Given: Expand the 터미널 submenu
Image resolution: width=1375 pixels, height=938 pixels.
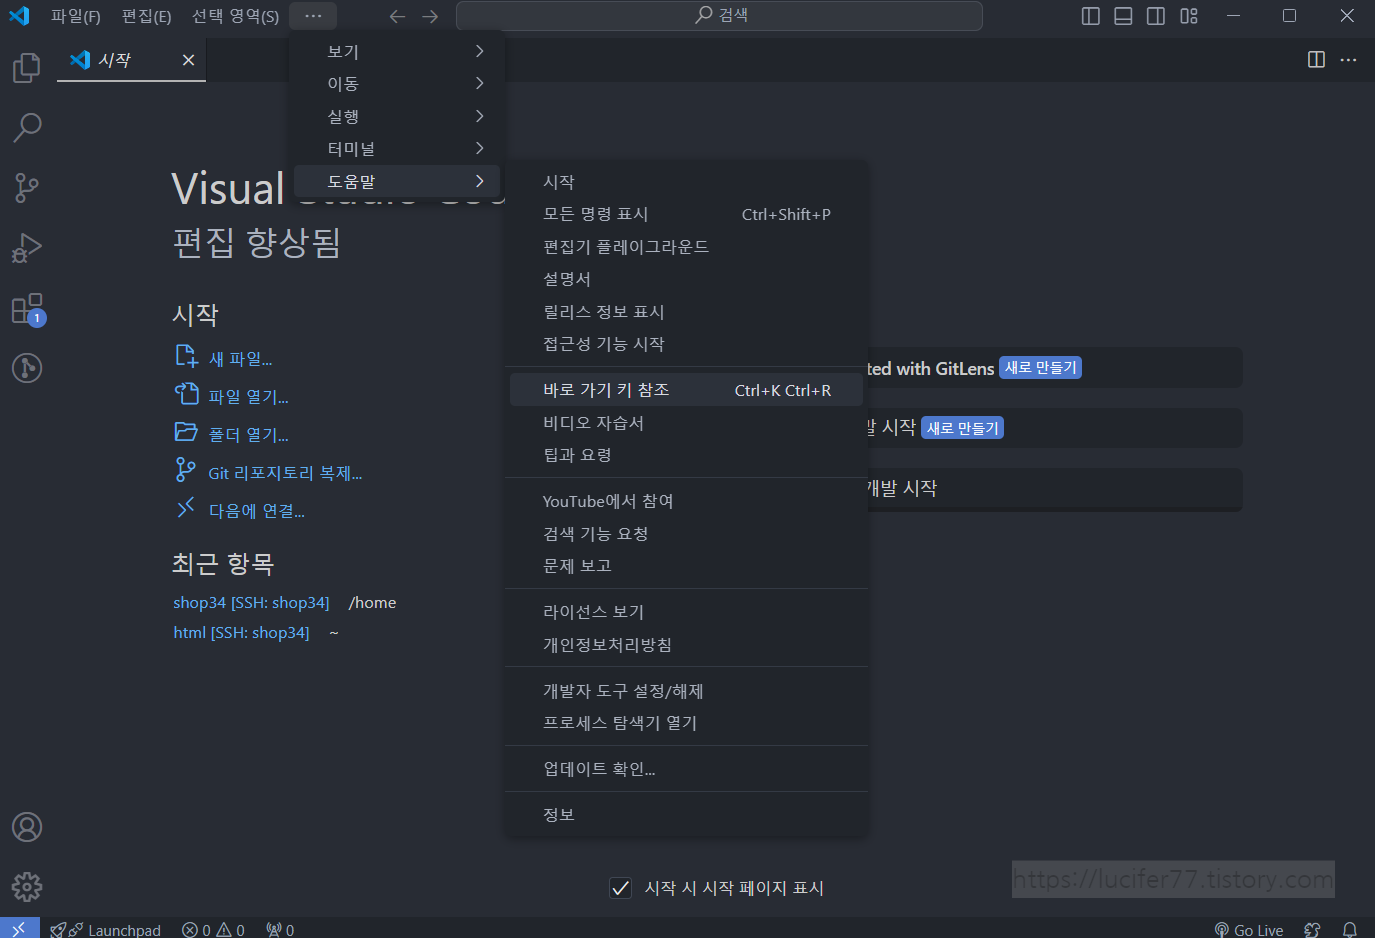Looking at the screenshot, I should click(397, 148).
